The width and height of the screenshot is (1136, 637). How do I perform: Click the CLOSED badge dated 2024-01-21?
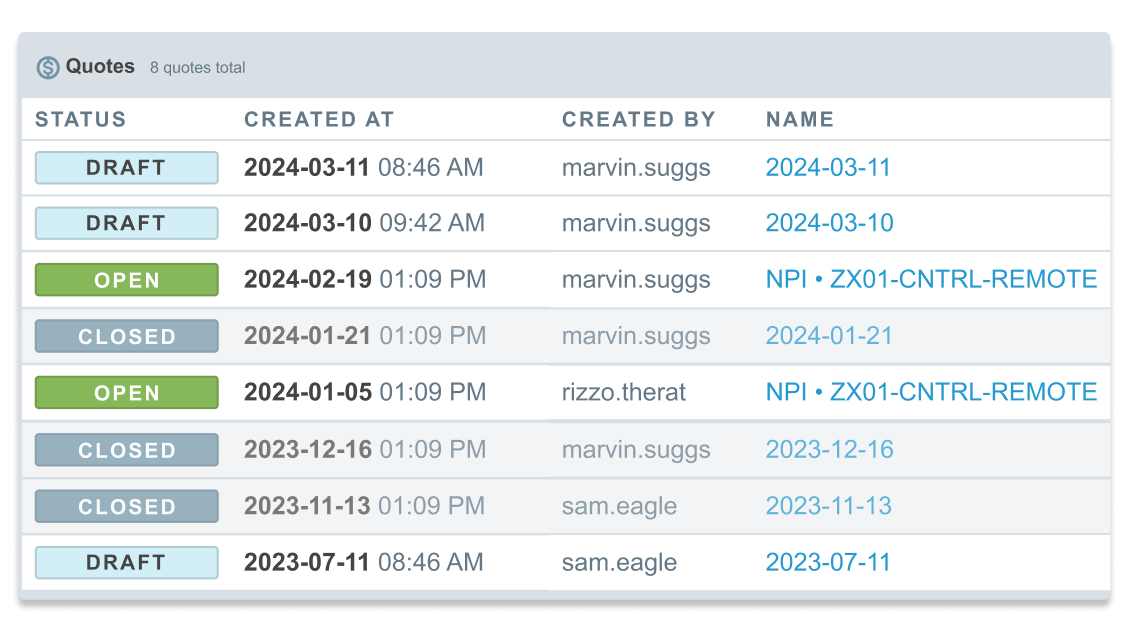click(x=127, y=336)
